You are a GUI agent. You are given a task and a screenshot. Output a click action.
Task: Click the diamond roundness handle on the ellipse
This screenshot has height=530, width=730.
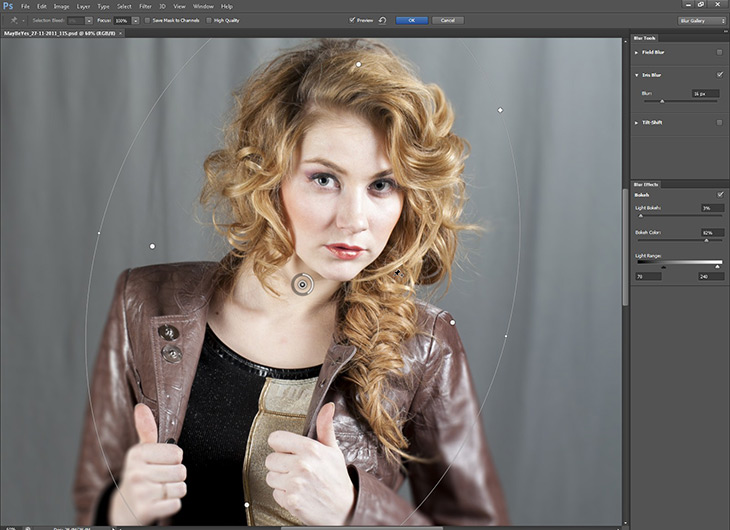click(500, 110)
